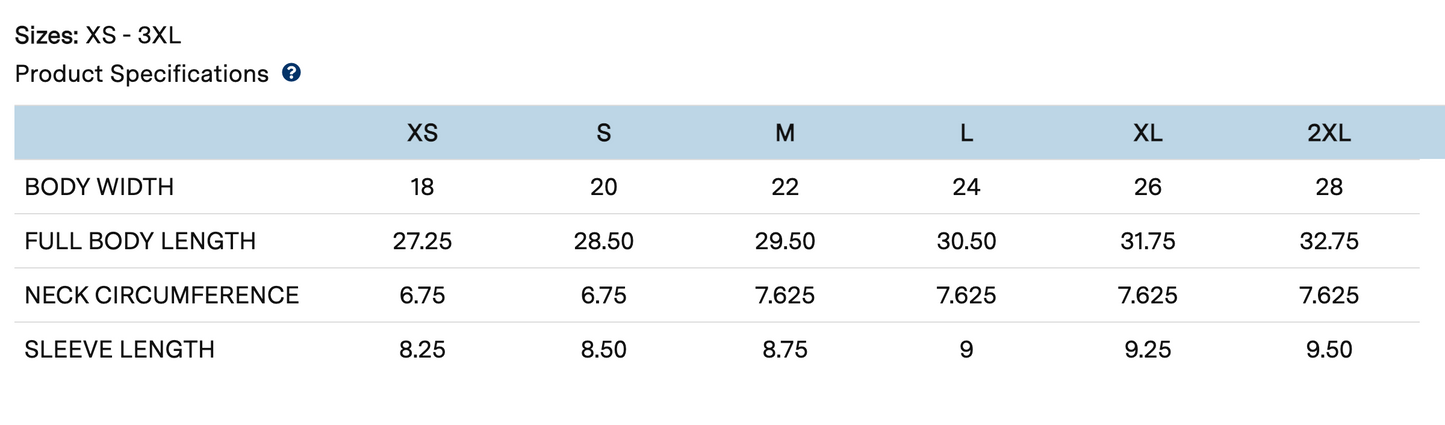Click the Product Specifications heading text

pos(142,74)
